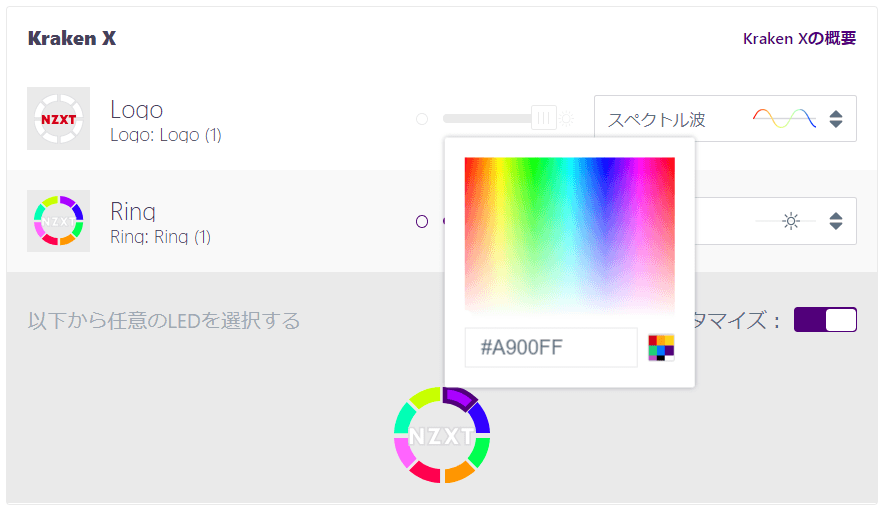Click the Ring minimum brightness circle
The image size is (884, 515).
click(422, 222)
